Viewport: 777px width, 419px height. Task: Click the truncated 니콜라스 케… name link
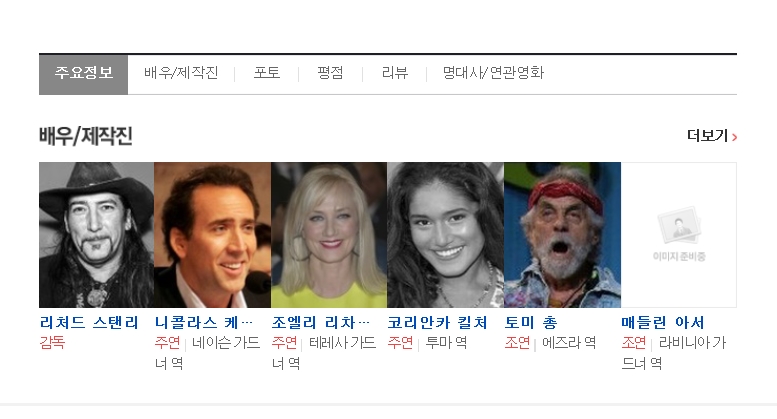click(204, 323)
